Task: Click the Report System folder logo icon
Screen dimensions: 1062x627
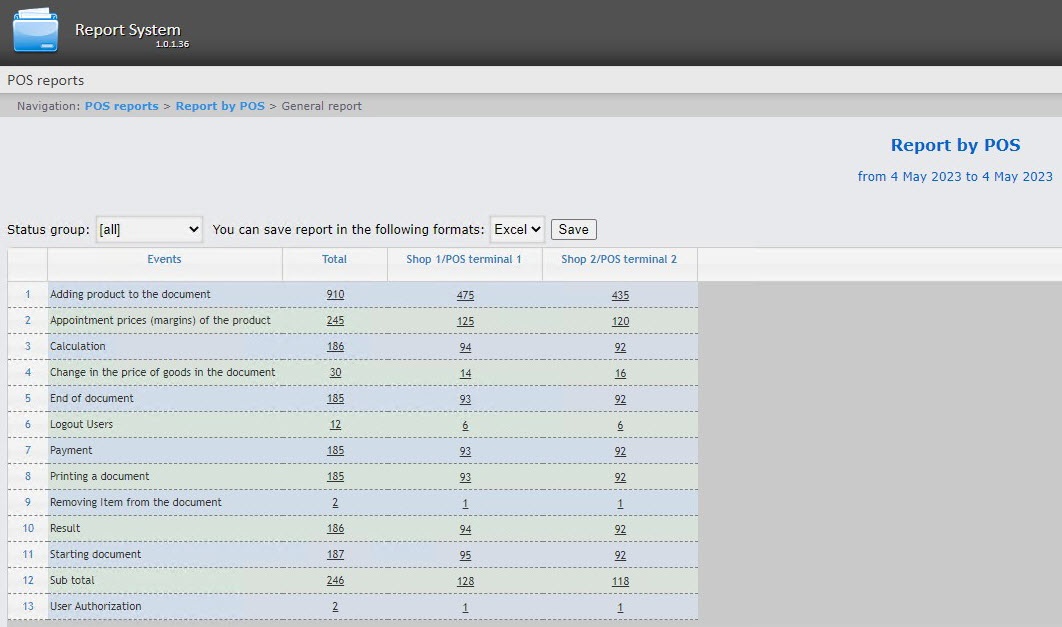Action: [35, 31]
